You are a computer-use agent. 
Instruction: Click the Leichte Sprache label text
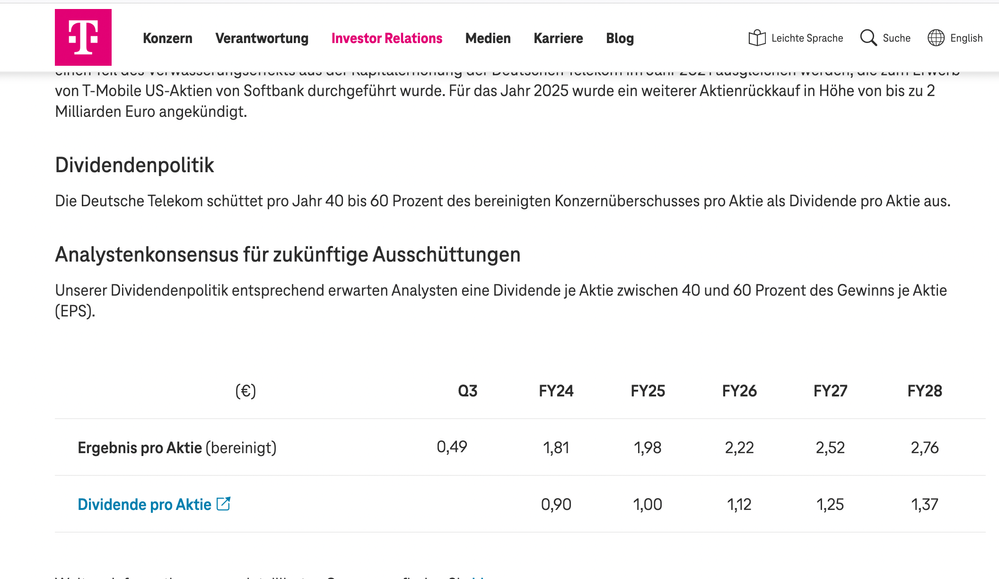(806, 37)
